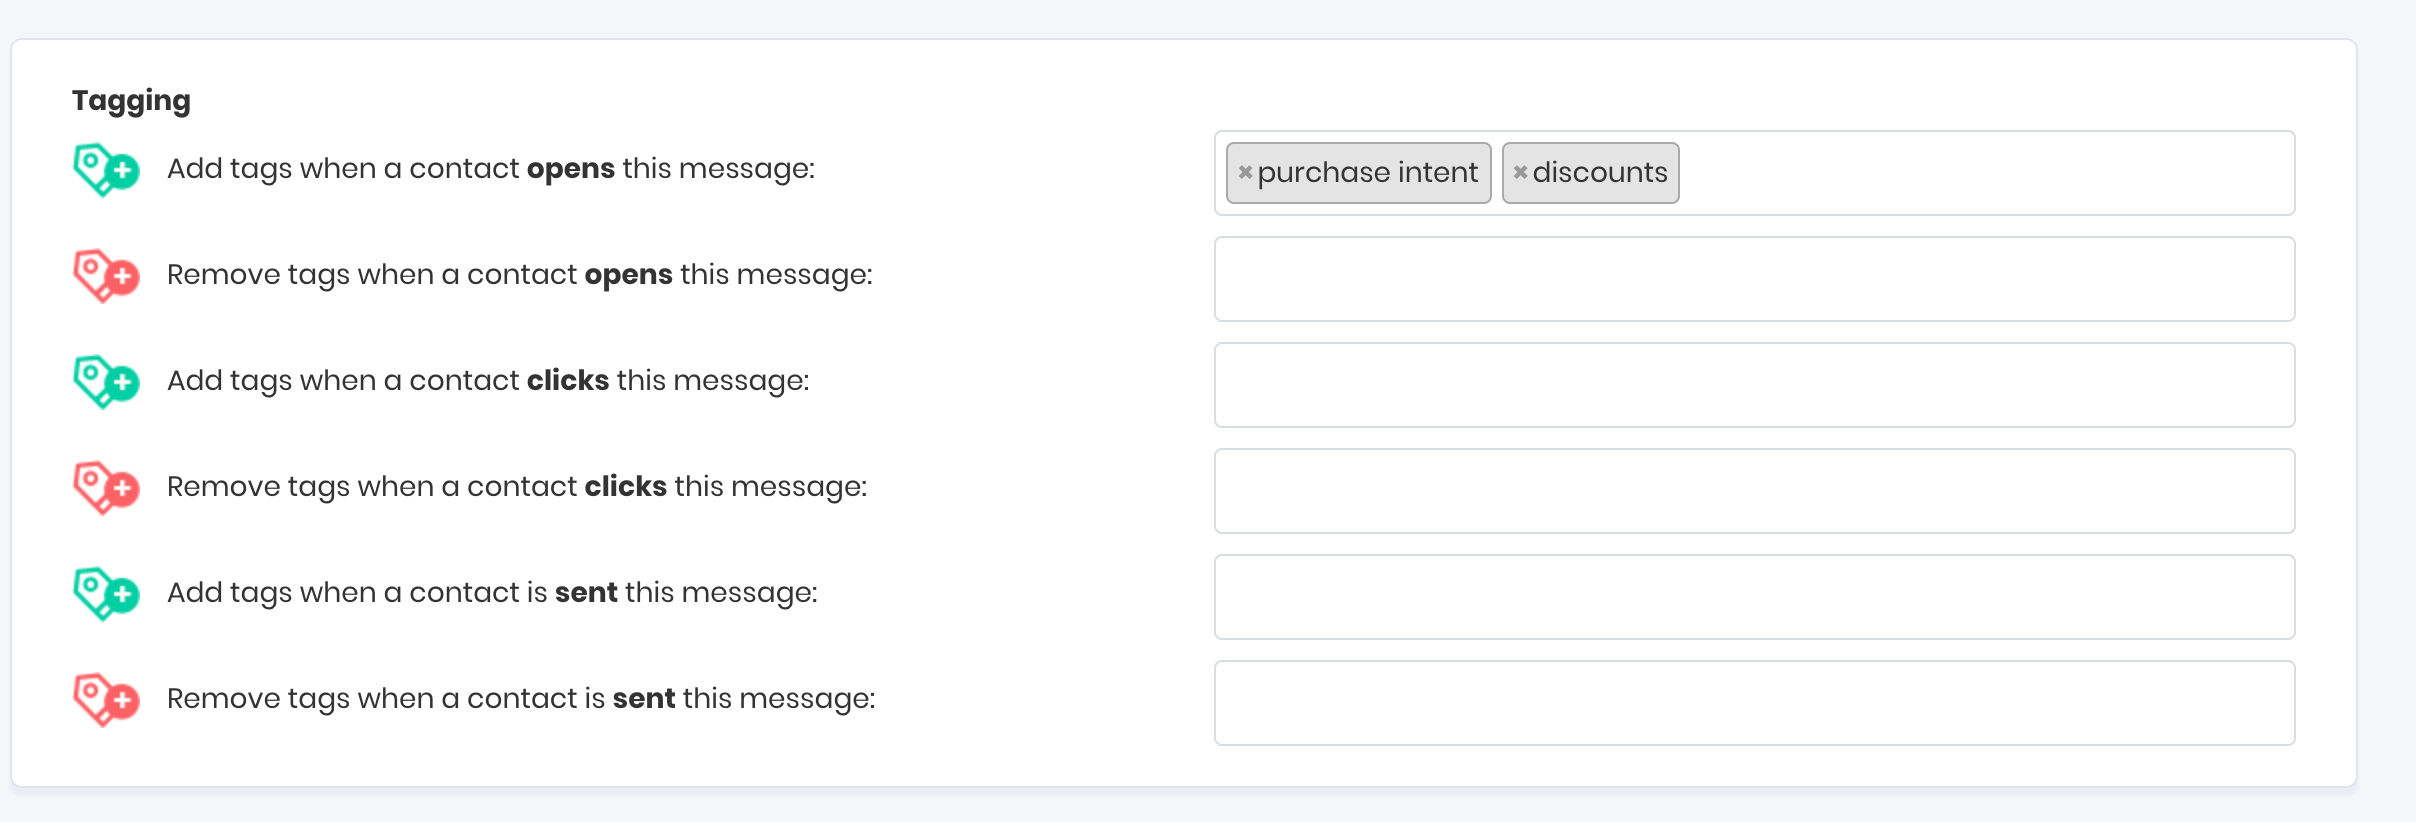Click the red remove-tag icon for opens
This screenshot has width=2416, height=822.
[105, 275]
